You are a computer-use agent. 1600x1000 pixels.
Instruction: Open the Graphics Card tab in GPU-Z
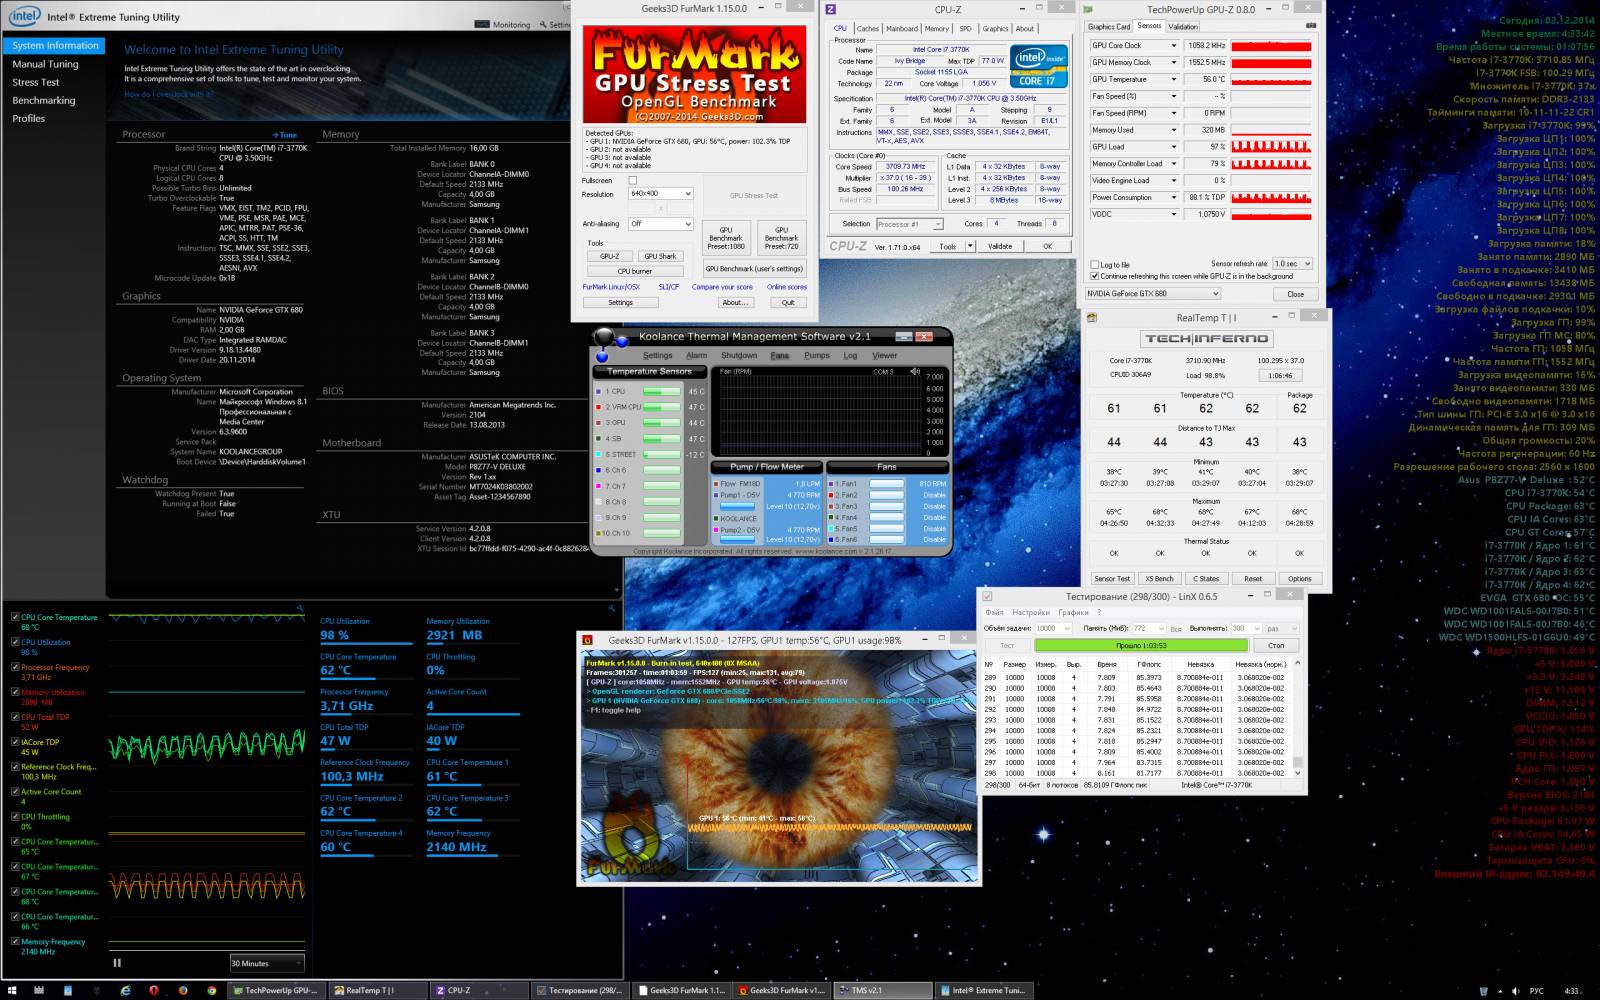point(1109,27)
